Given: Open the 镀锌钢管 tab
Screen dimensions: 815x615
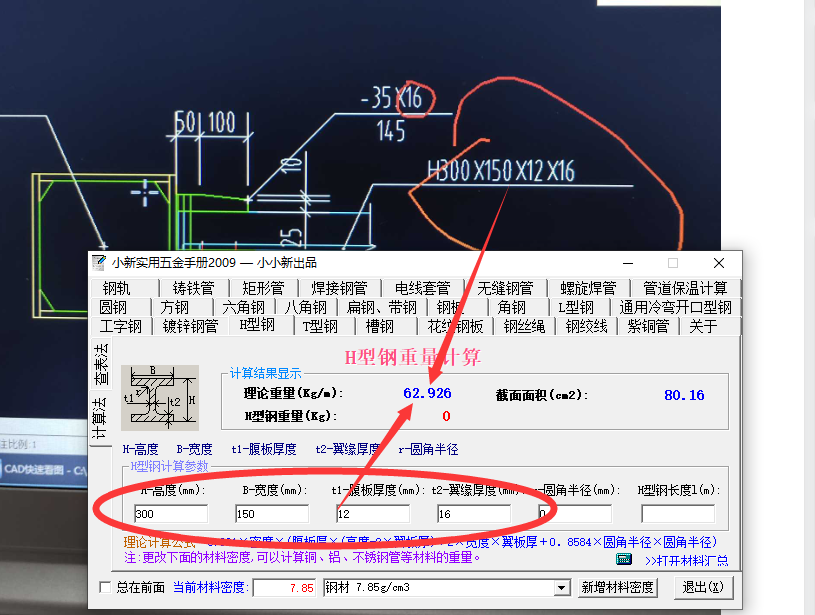Looking at the screenshot, I should [x=190, y=326].
